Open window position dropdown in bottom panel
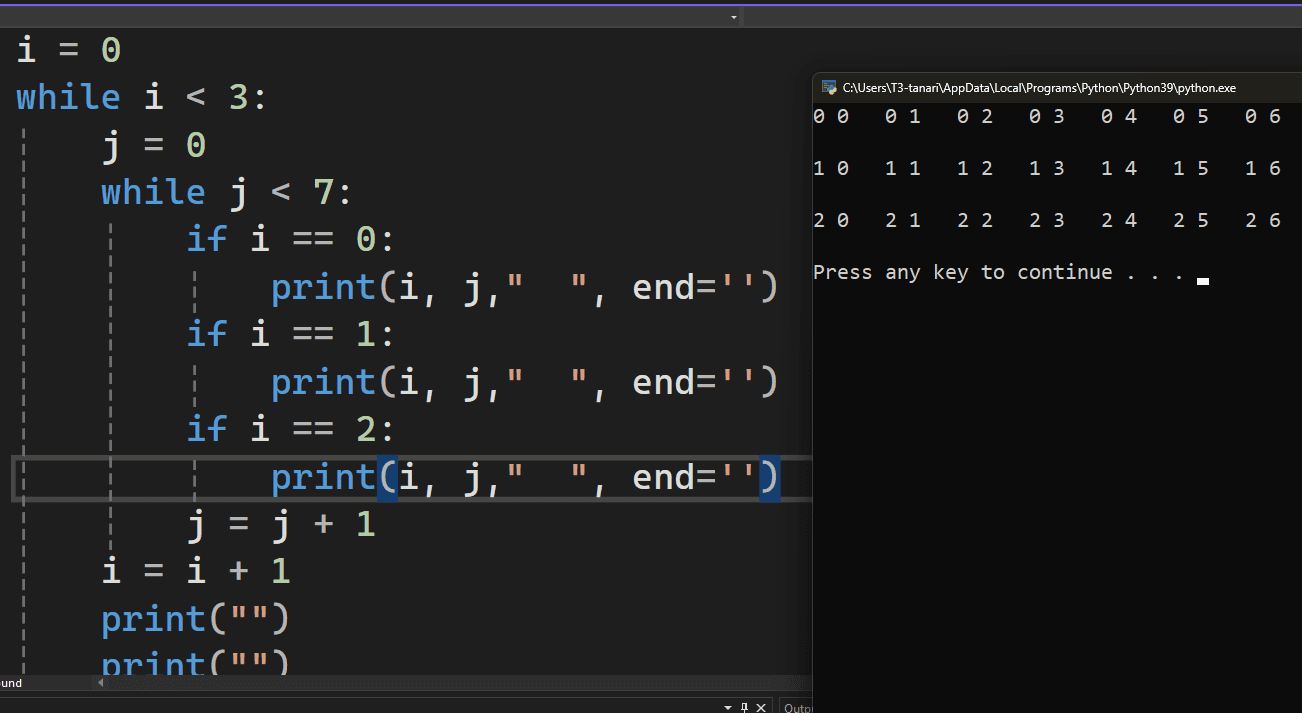This screenshot has height=713, width=1302. point(728,707)
